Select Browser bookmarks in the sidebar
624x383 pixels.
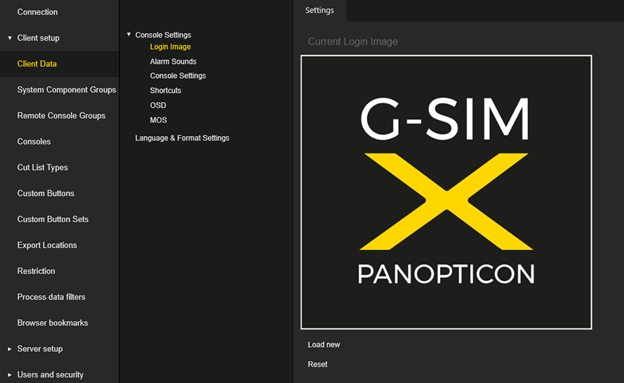(x=53, y=322)
